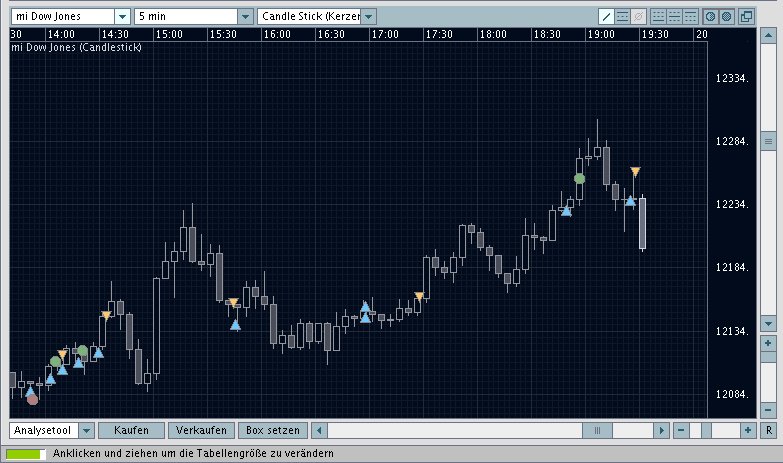The height and width of the screenshot is (463, 783).
Task: Toggle the fully shaded octagon marker button
Action: click(727, 16)
